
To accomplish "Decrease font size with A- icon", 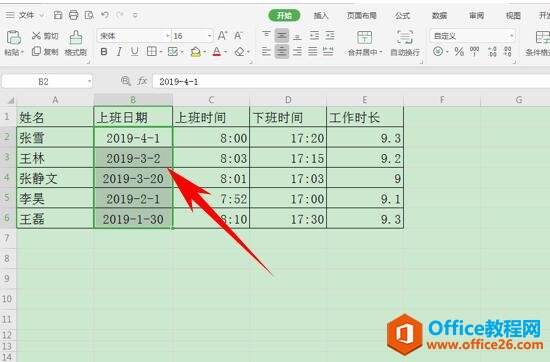I will pos(239,35).
